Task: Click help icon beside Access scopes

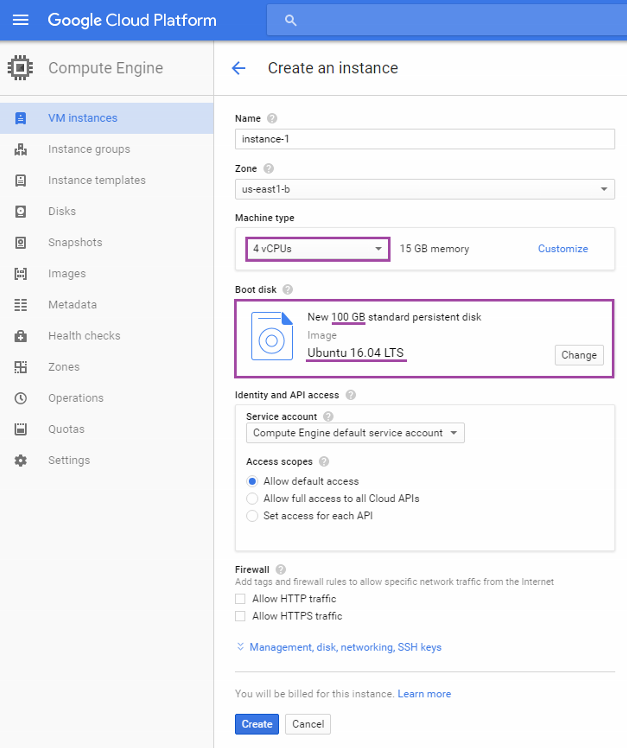Action: point(324,461)
